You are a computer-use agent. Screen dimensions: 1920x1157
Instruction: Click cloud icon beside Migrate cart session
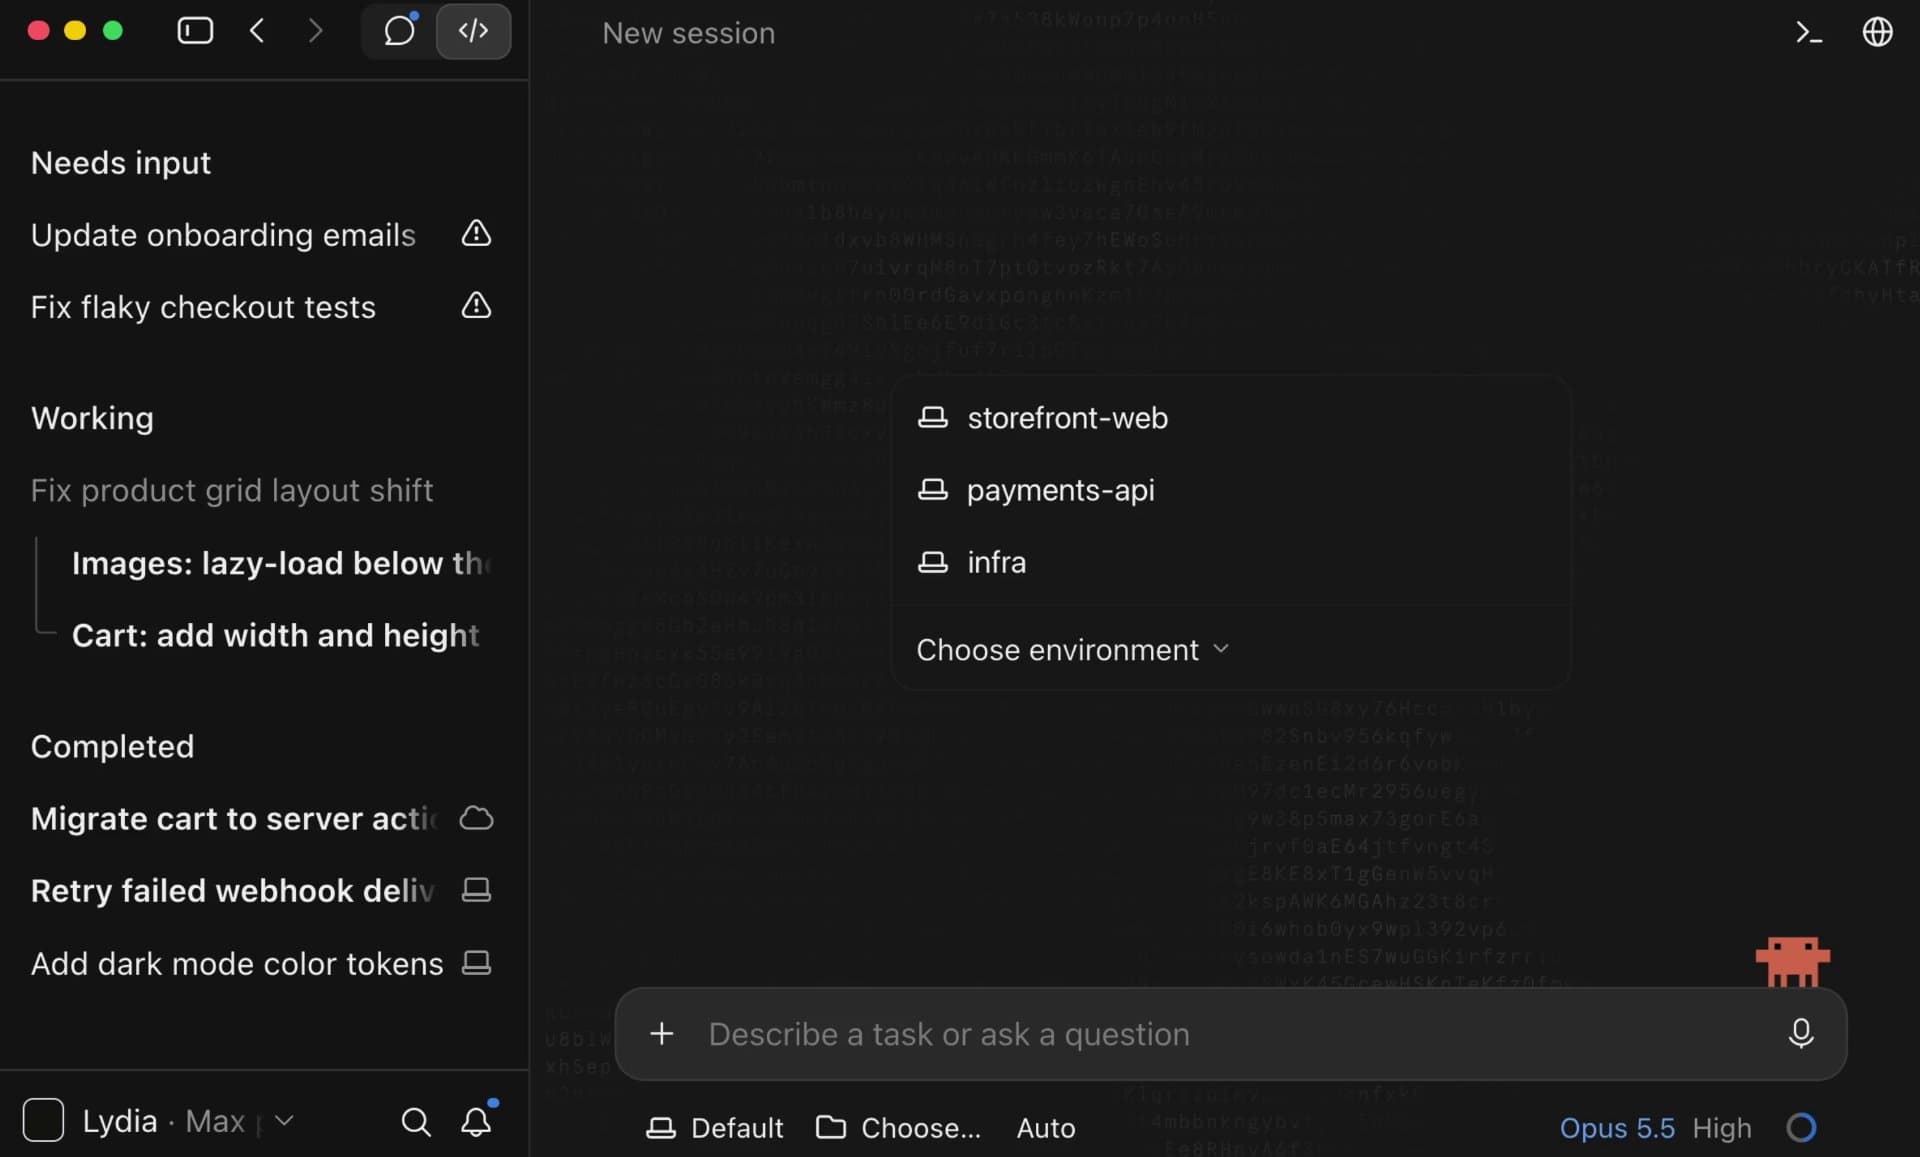point(476,818)
